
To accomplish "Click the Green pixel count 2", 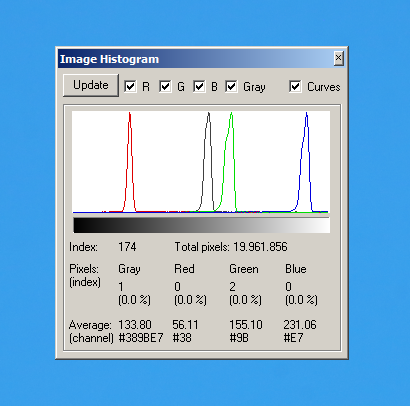I will (x=232, y=287).
